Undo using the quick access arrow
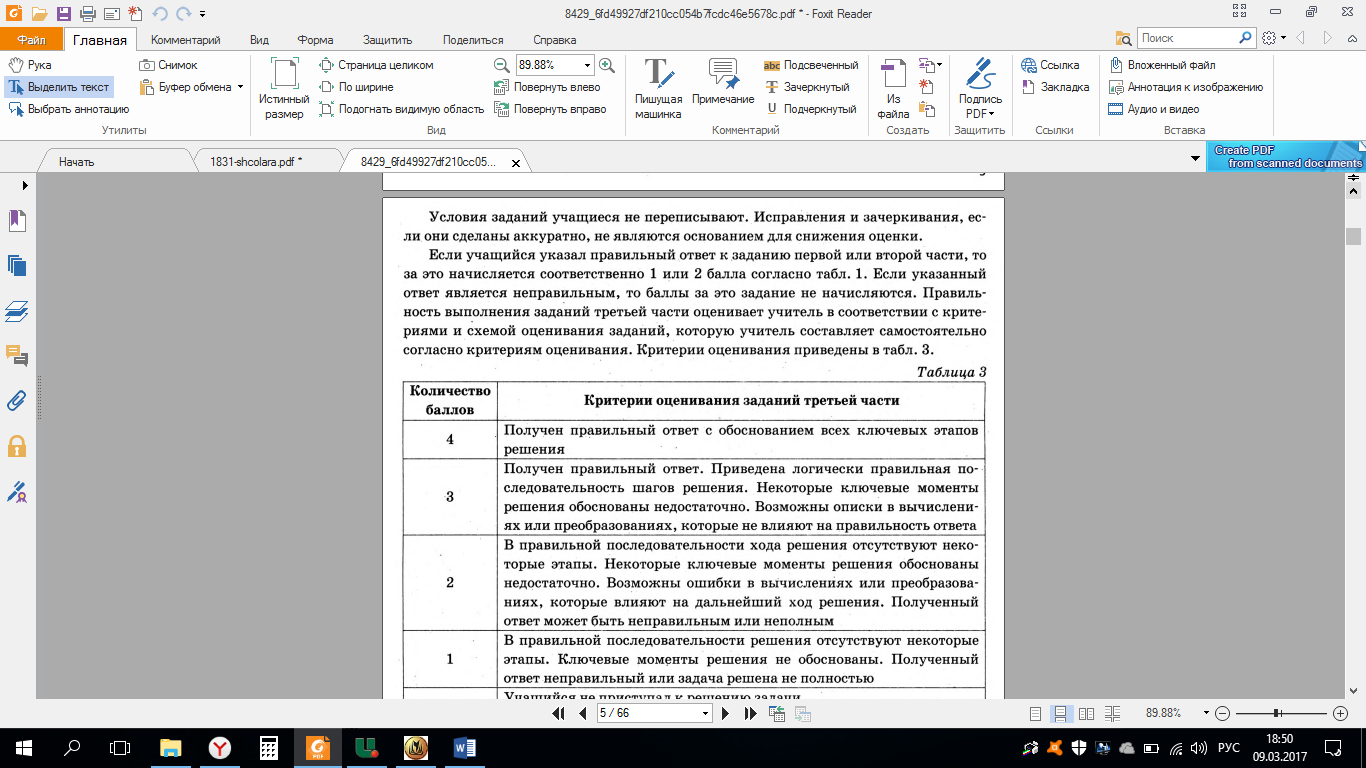Screen dimensions: 1366x768 click(x=160, y=14)
